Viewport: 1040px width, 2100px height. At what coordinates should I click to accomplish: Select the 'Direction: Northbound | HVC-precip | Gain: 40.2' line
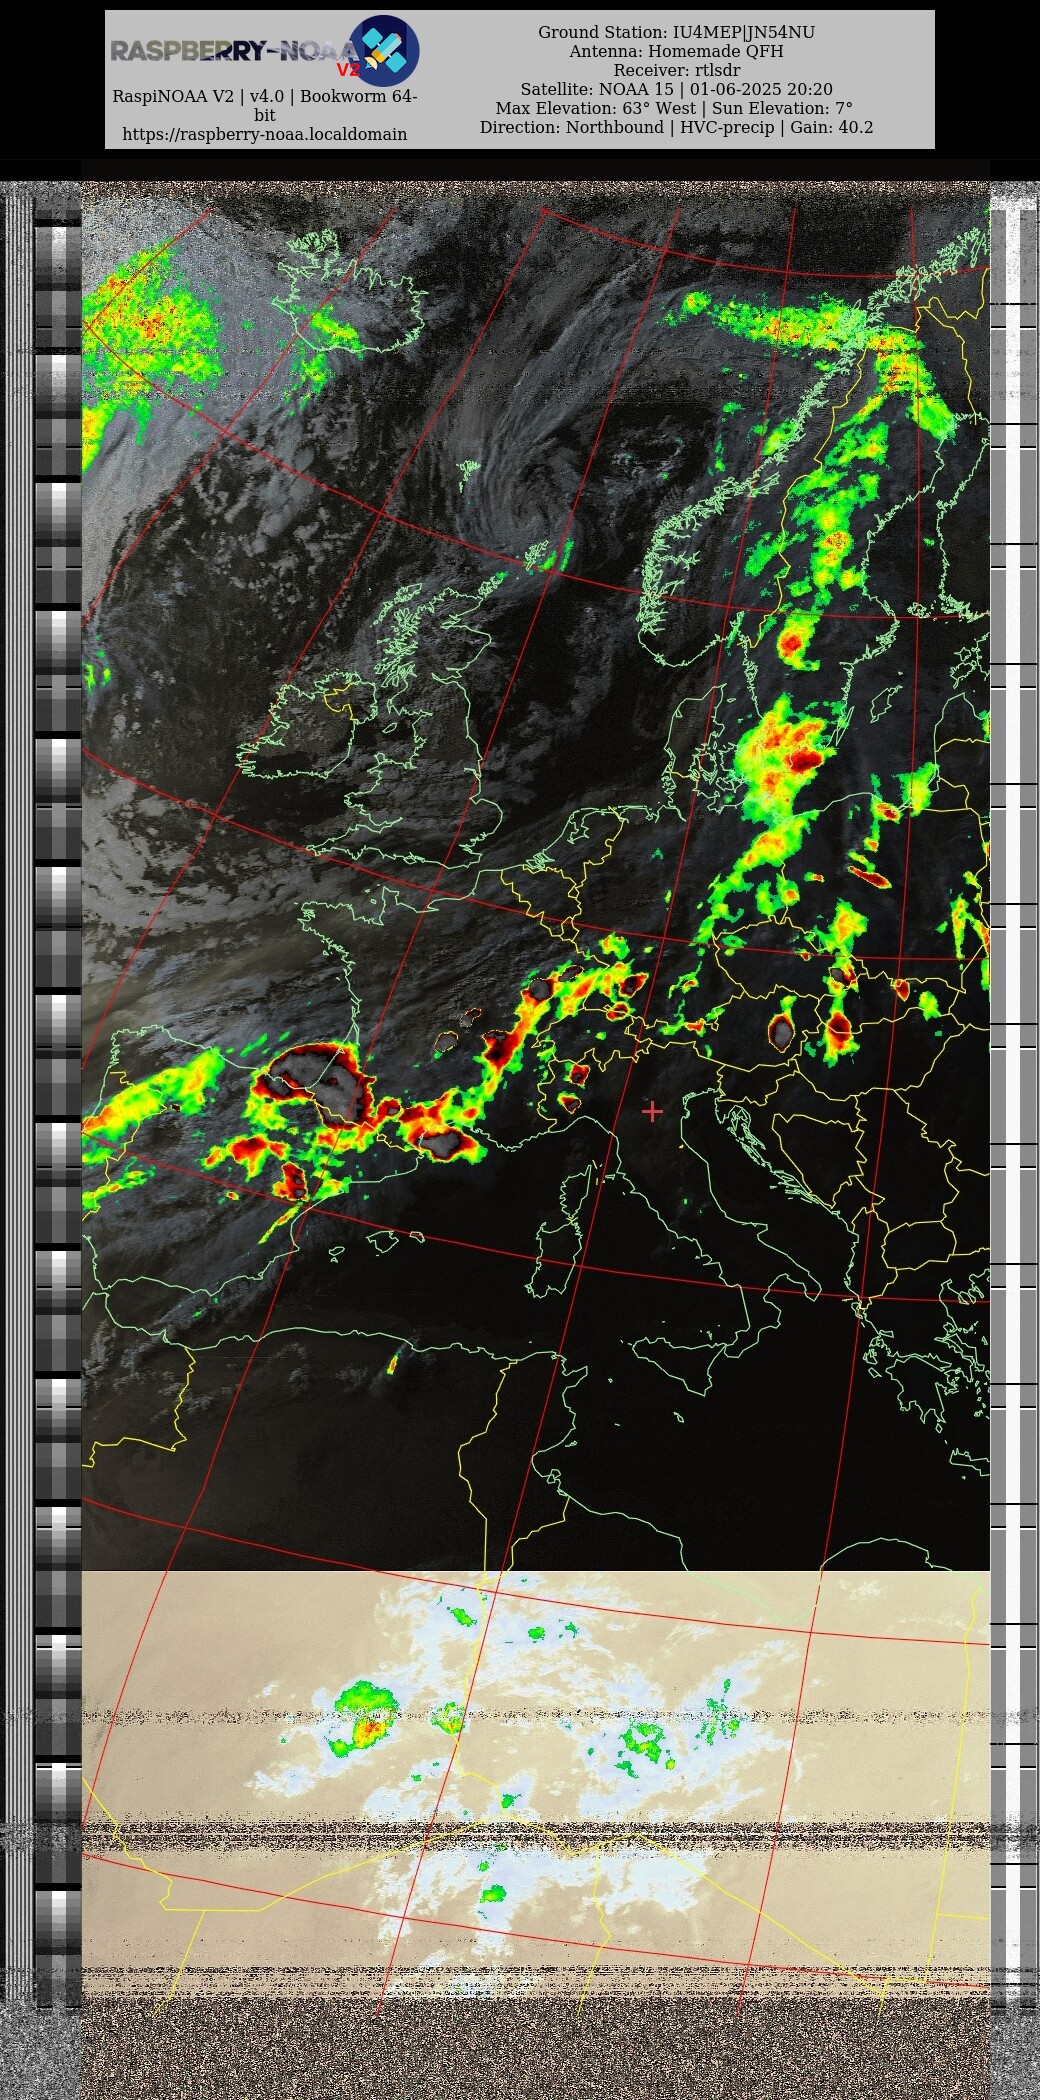coord(676,127)
